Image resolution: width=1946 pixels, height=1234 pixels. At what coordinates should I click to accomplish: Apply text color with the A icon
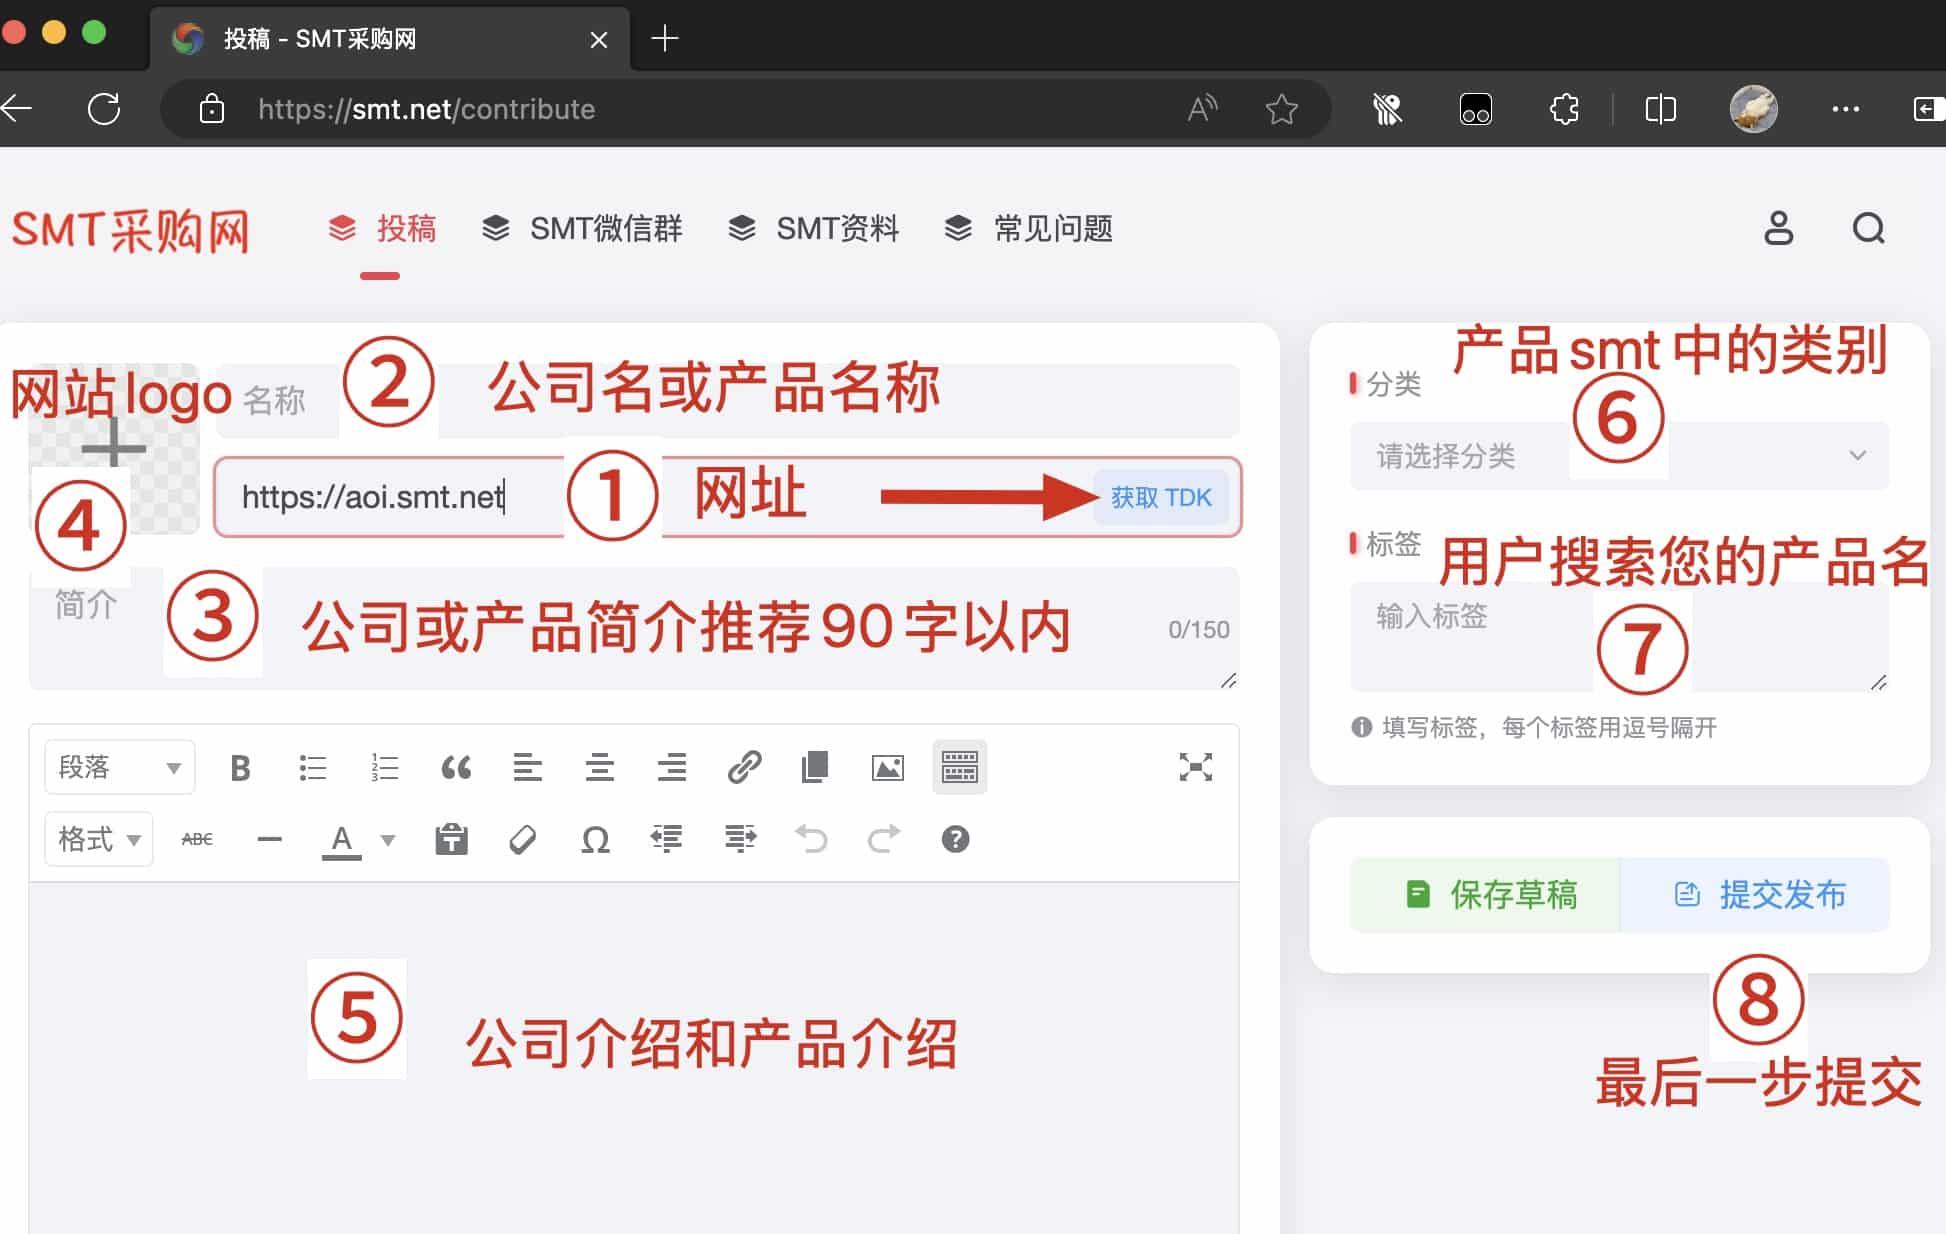click(x=341, y=840)
